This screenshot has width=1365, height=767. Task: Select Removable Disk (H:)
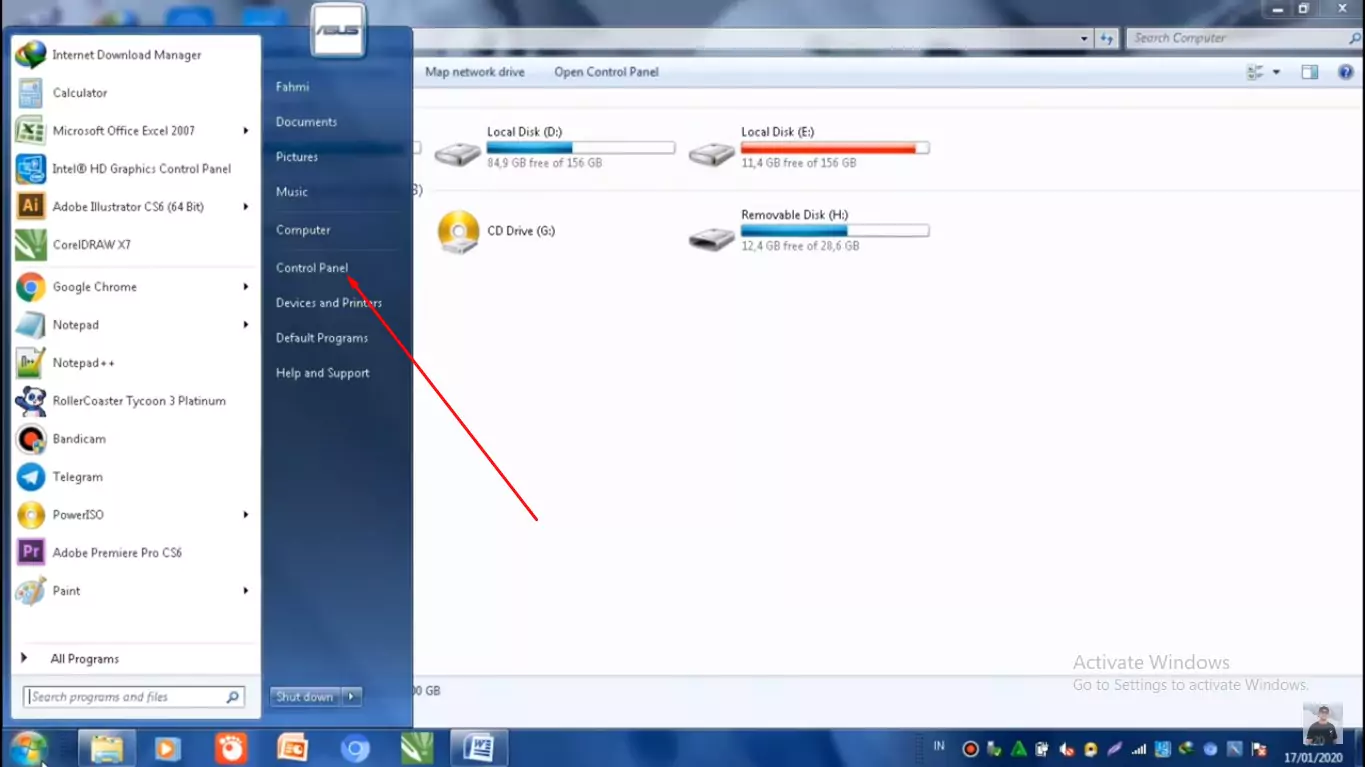click(x=810, y=231)
